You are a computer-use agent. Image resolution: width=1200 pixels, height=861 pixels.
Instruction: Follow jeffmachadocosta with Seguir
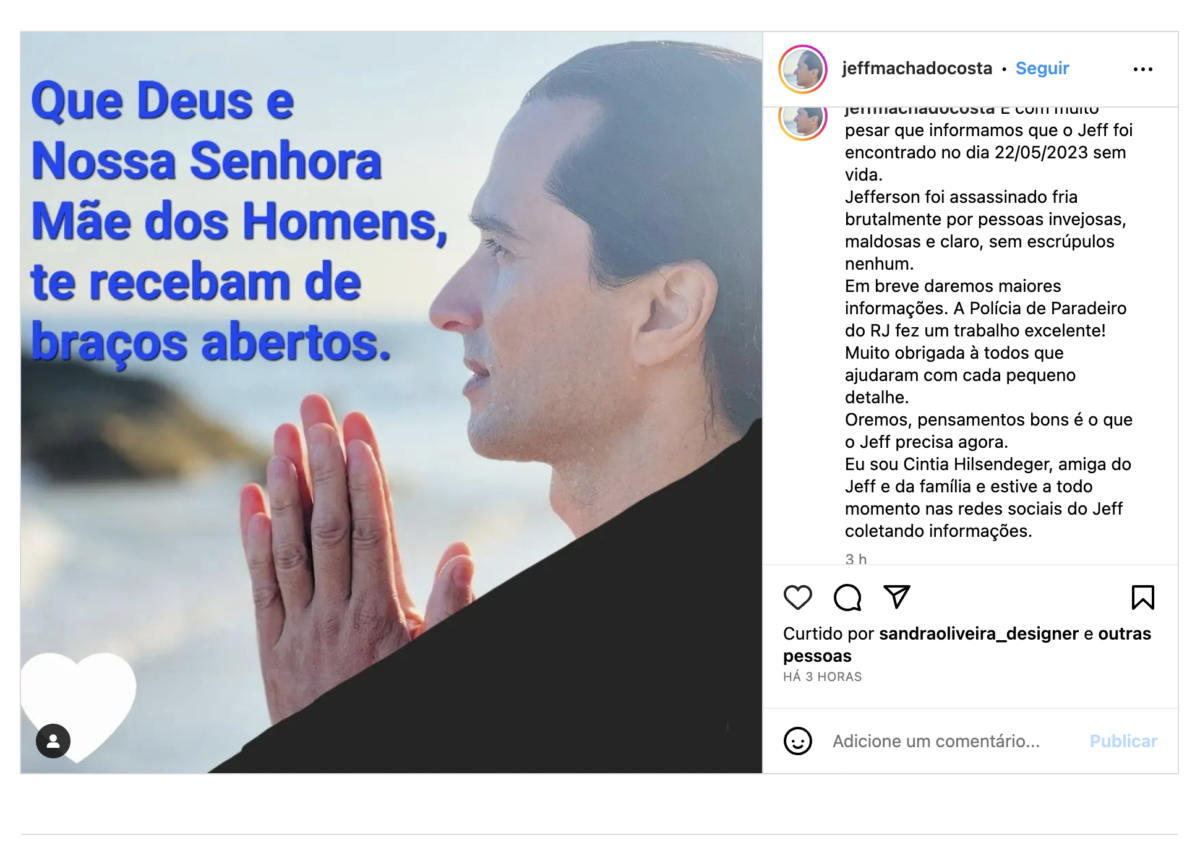pyautogui.click(x=1042, y=69)
